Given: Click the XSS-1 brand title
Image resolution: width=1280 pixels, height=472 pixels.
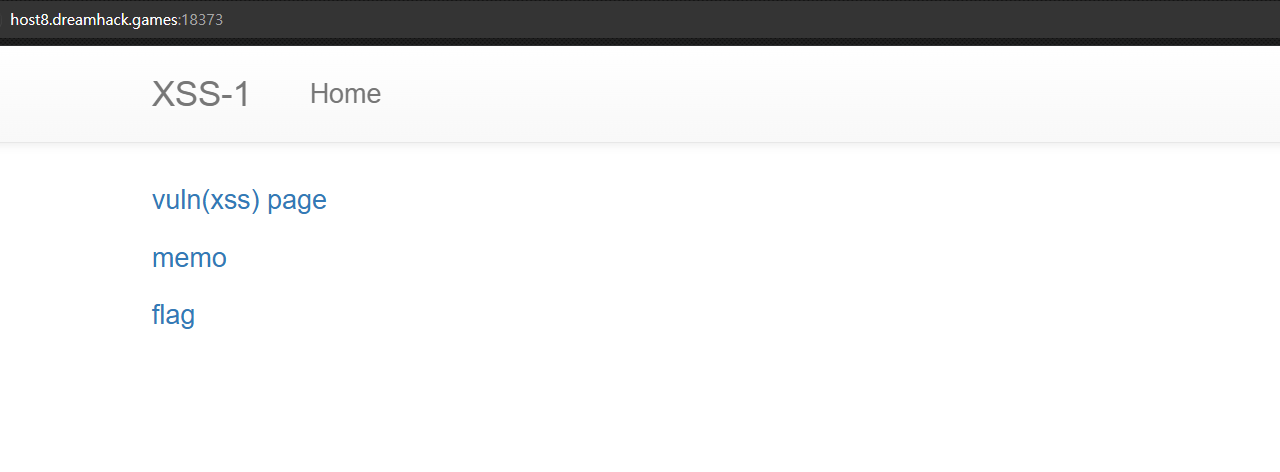Looking at the screenshot, I should [201, 94].
